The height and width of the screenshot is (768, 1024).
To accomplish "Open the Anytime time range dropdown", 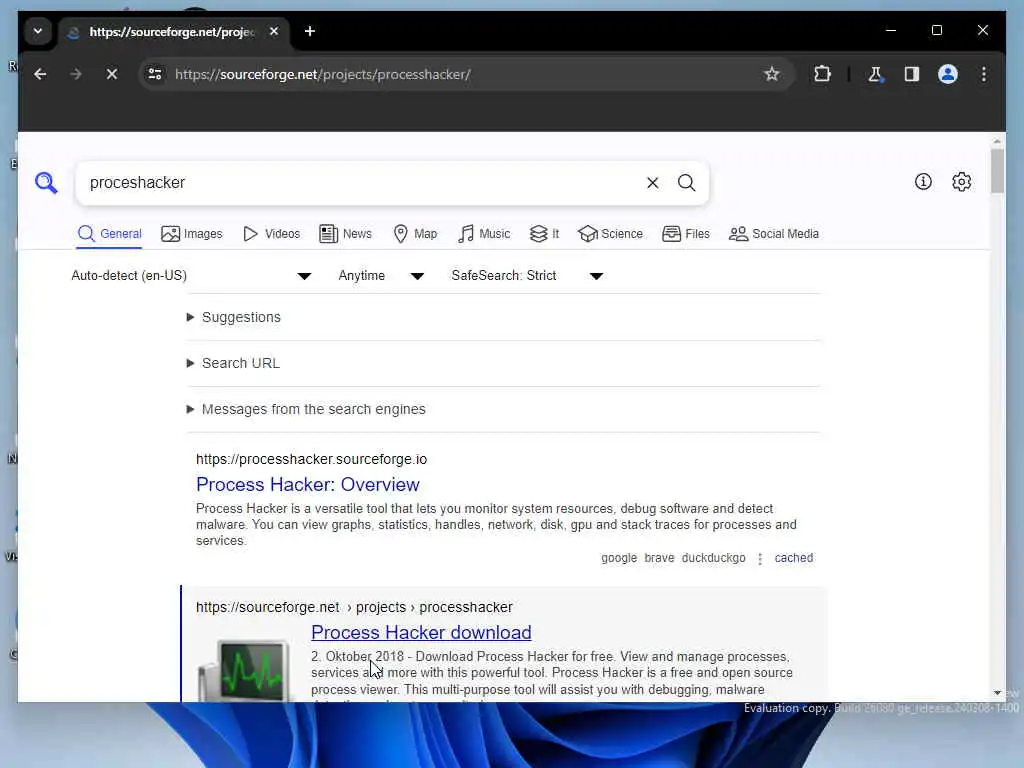I will click(x=381, y=276).
